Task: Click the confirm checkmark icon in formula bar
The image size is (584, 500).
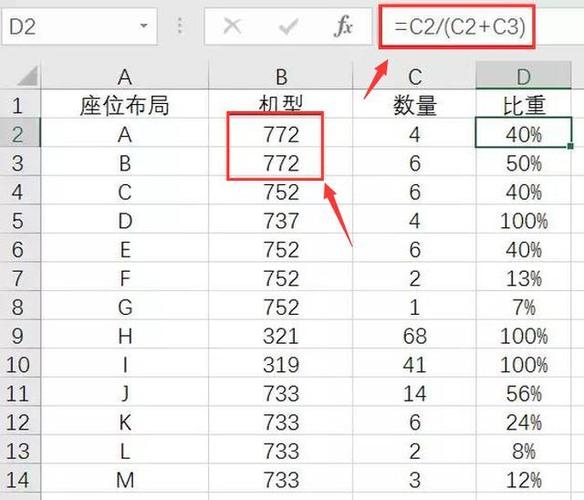Action: click(288, 26)
